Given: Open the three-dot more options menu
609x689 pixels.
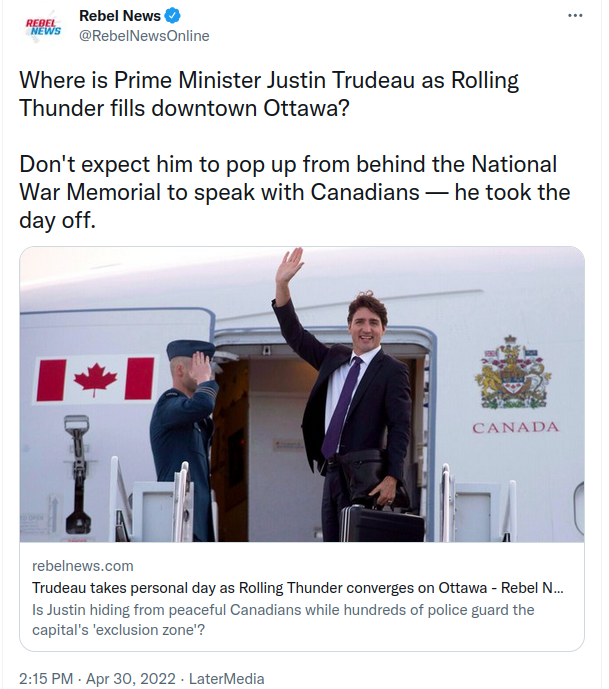Looking at the screenshot, I should [x=575, y=16].
